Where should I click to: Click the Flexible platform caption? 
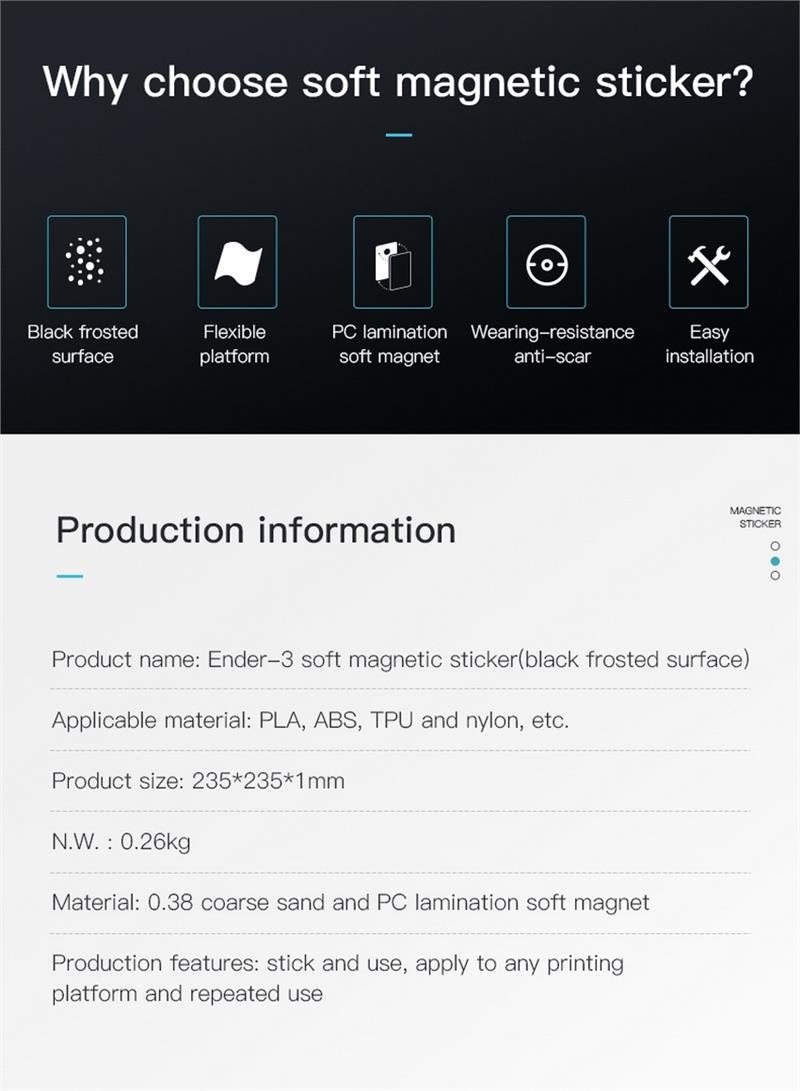[x=235, y=344]
